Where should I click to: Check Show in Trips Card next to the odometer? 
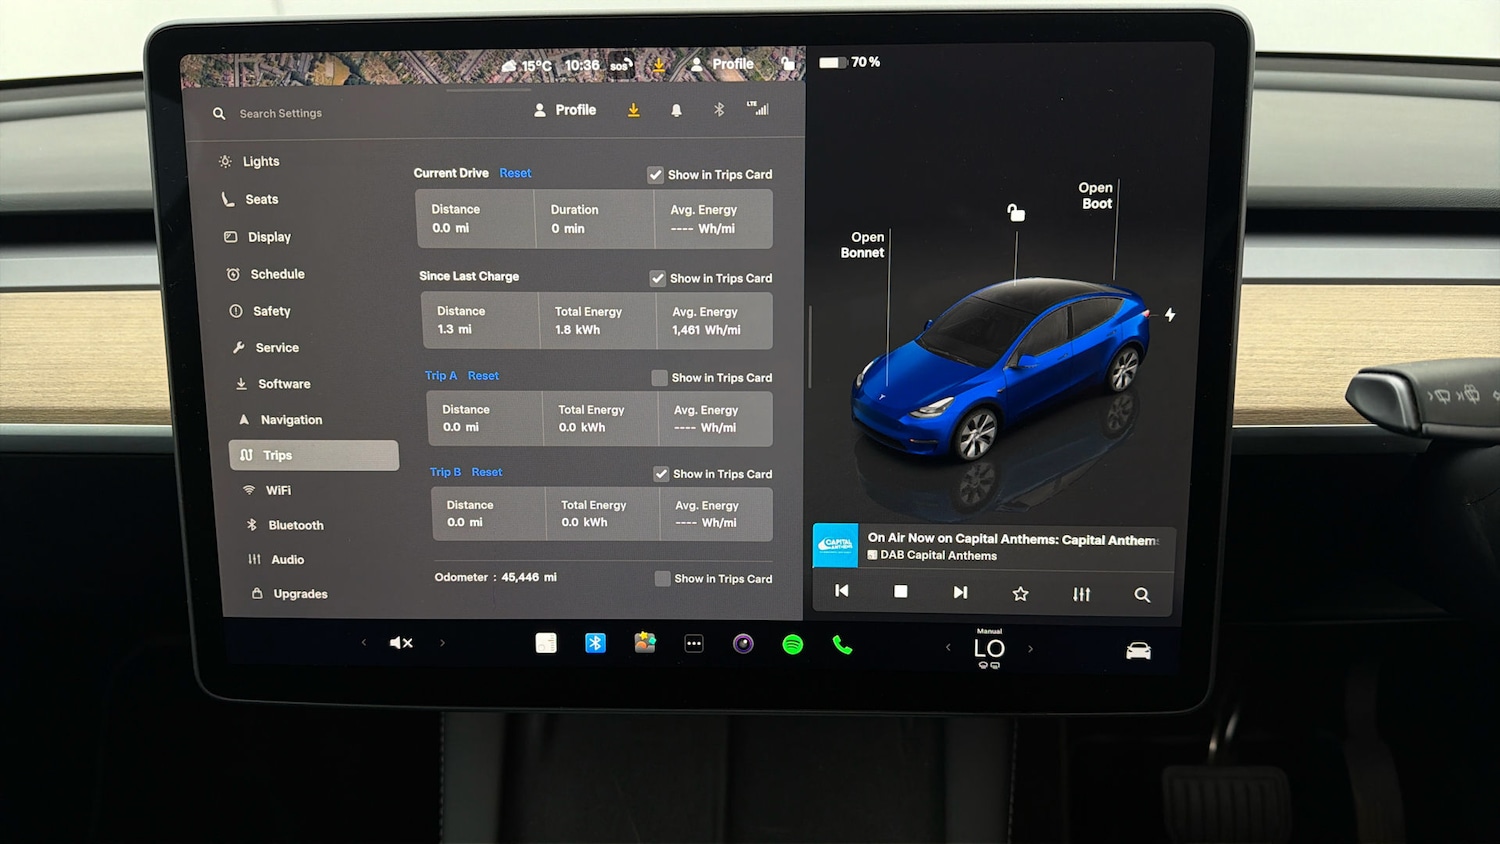click(x=662, y=578)
